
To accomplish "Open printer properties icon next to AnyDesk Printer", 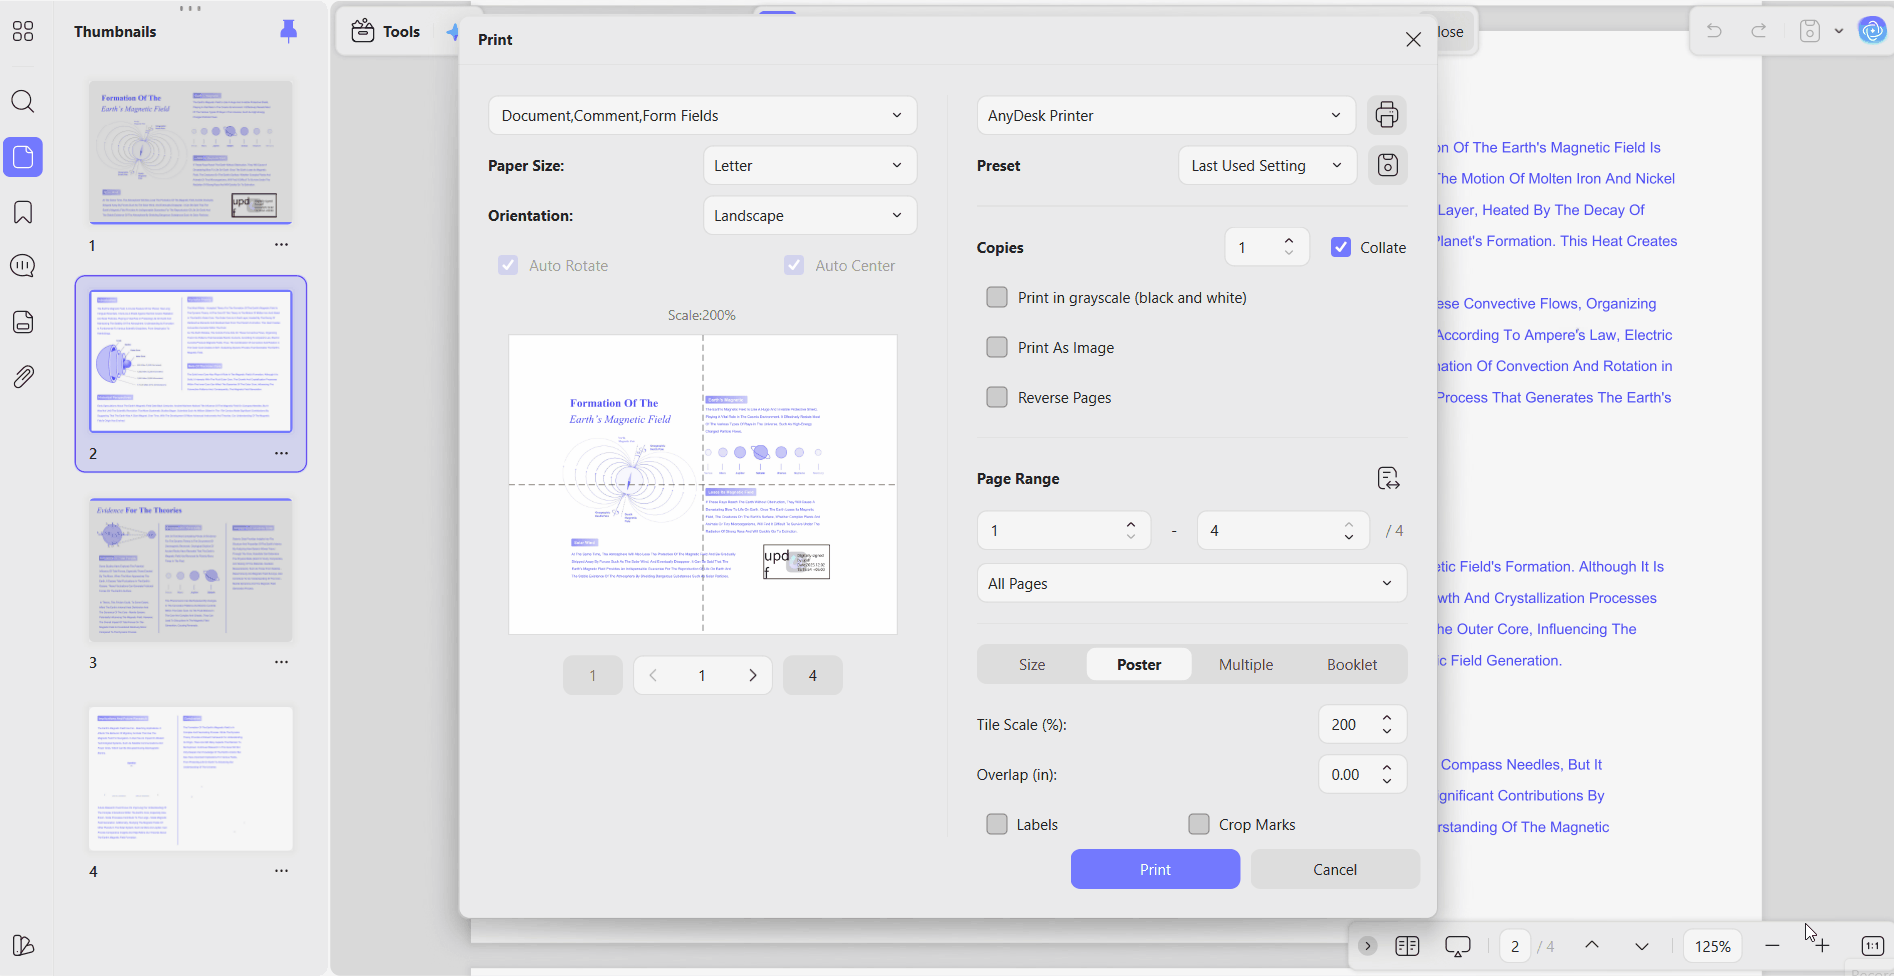I will [x=1387, y=115].
